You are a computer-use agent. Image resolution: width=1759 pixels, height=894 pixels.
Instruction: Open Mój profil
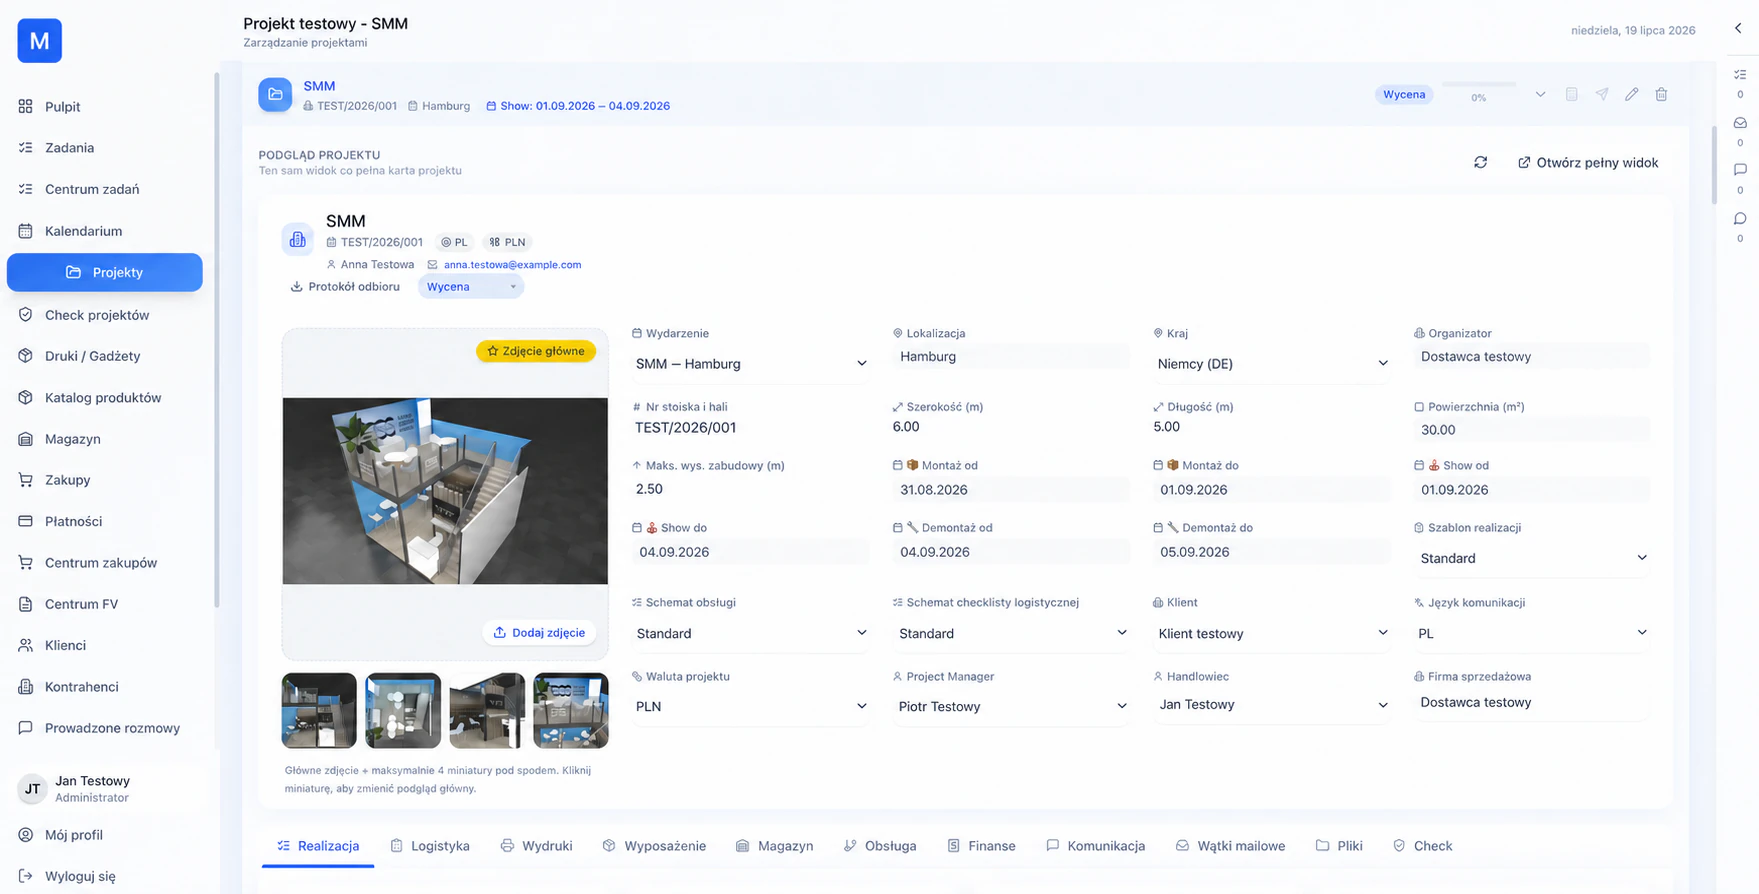click(x=107, y=834)
